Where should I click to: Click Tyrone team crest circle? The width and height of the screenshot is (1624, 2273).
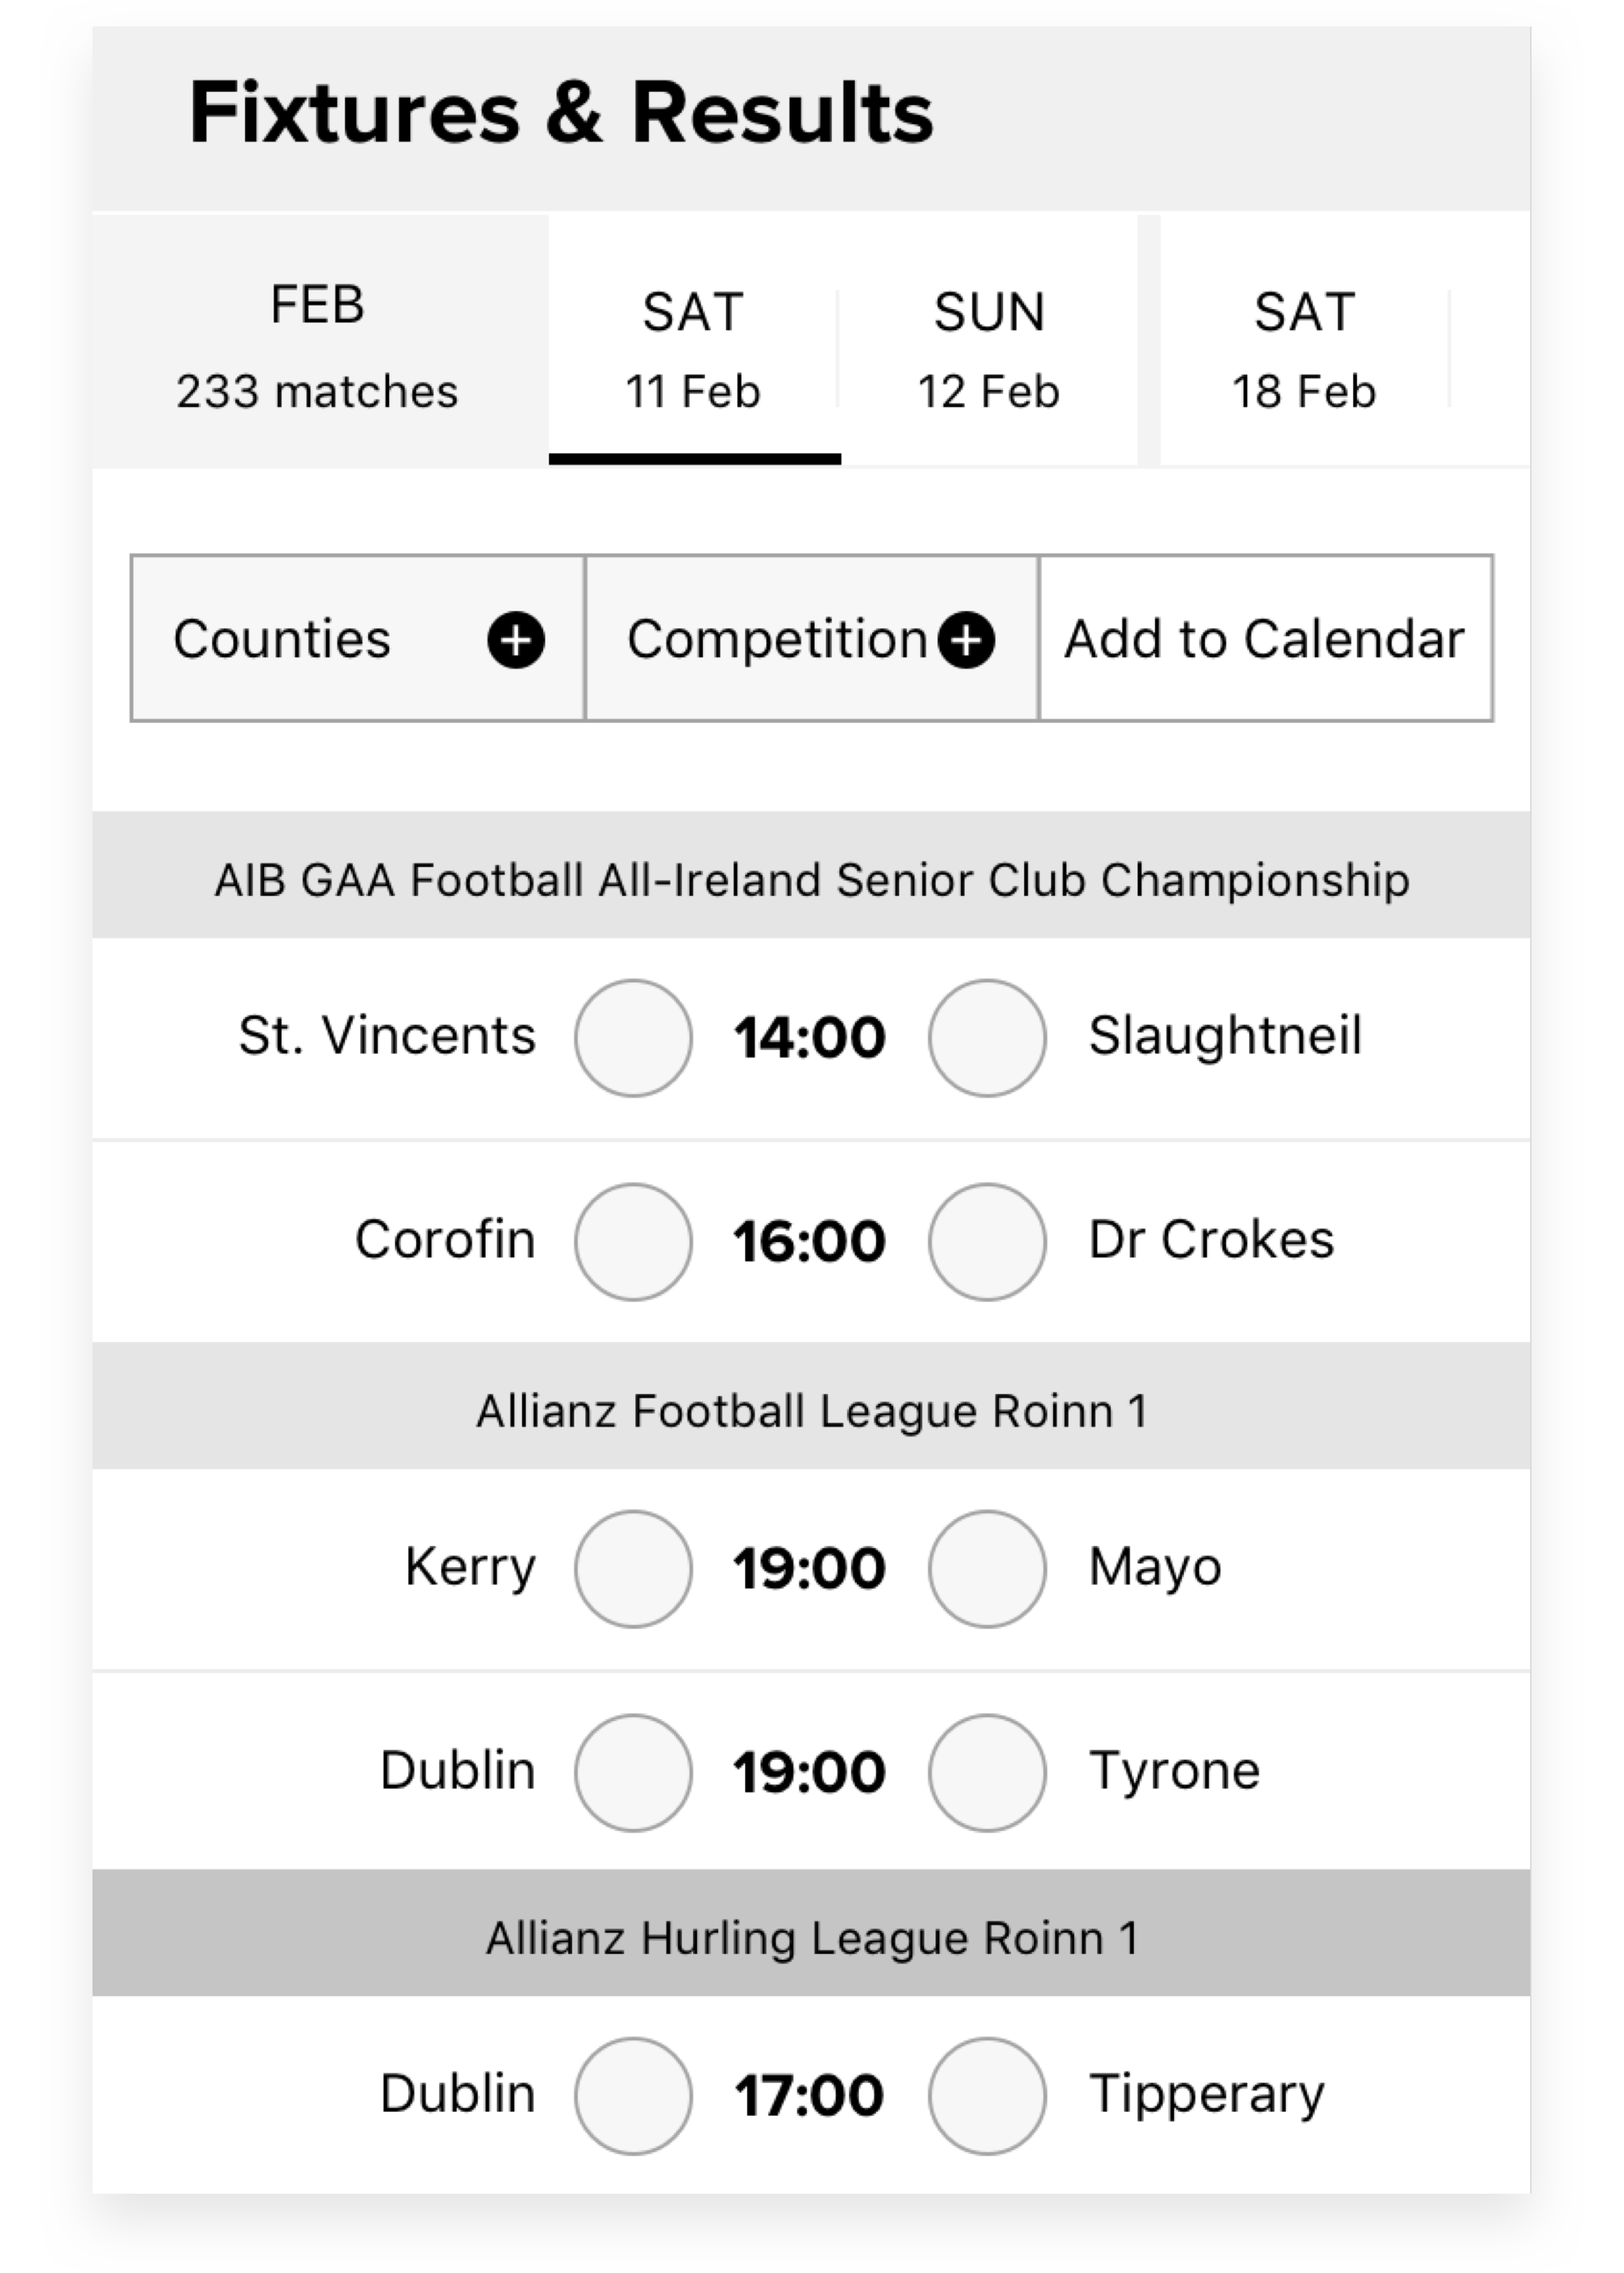986,1772
